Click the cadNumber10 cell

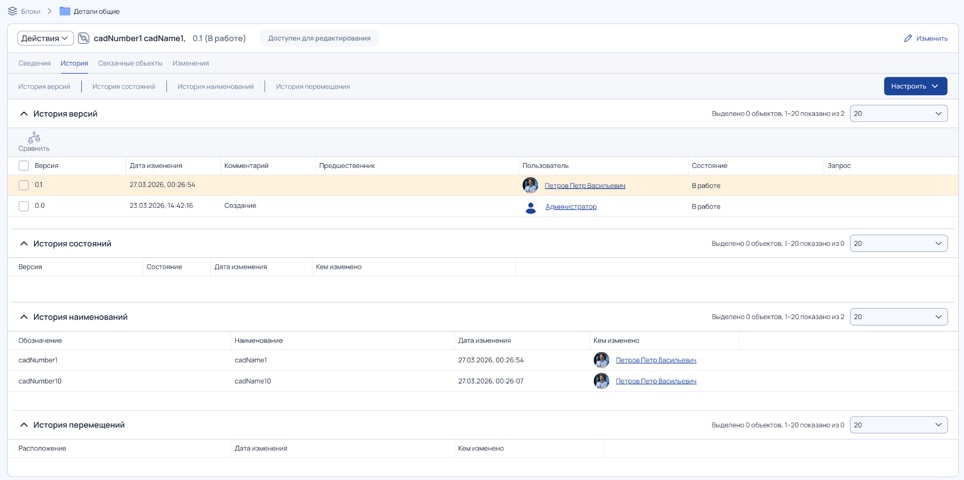[x=40, y=382]
